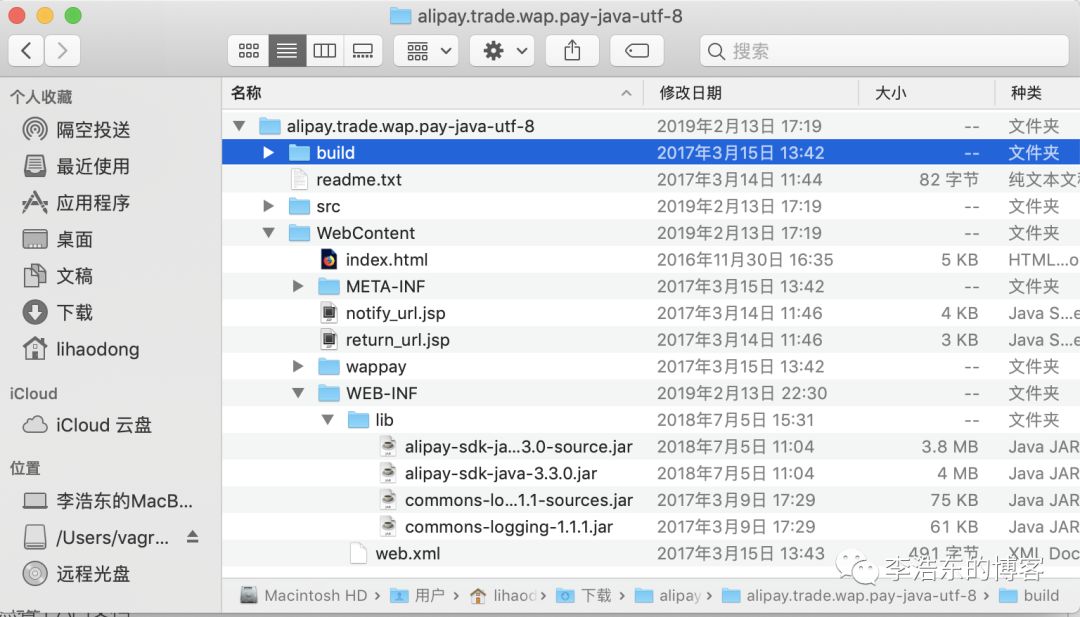
Task: Switch to icon view
Action: click(249, 50)
